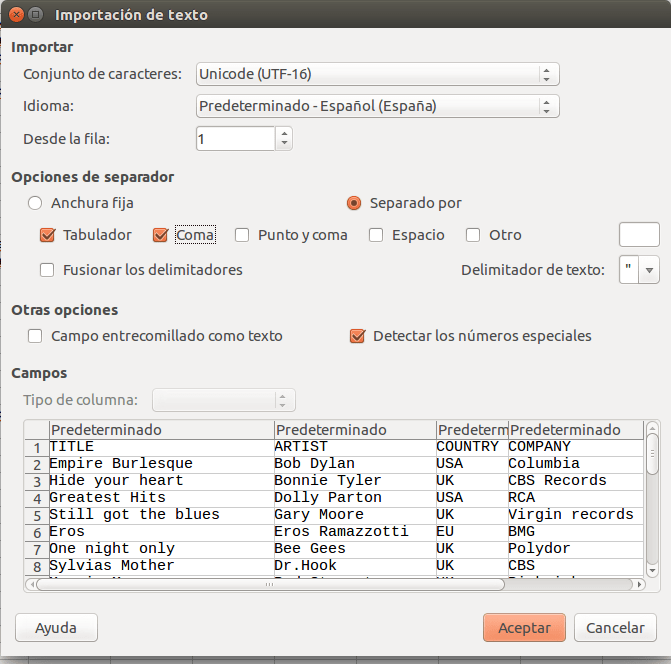Choose the Separado por radio button
The height and width of the screenshot is (664, 671).
(353, 203)
